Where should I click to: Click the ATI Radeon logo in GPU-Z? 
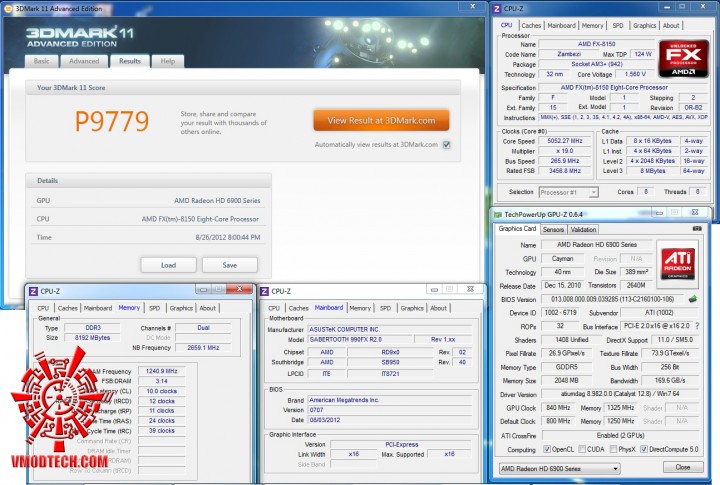(x=678, y=263)
